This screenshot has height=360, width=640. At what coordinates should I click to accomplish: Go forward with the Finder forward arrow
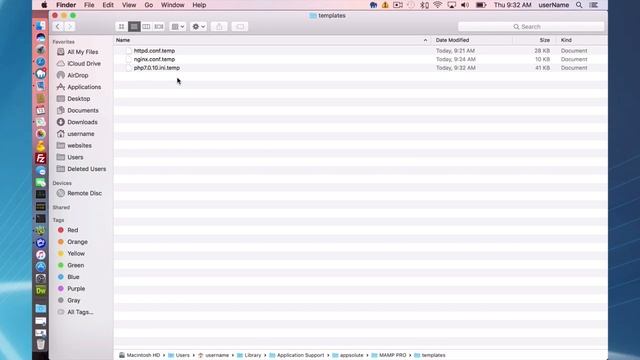70,27
